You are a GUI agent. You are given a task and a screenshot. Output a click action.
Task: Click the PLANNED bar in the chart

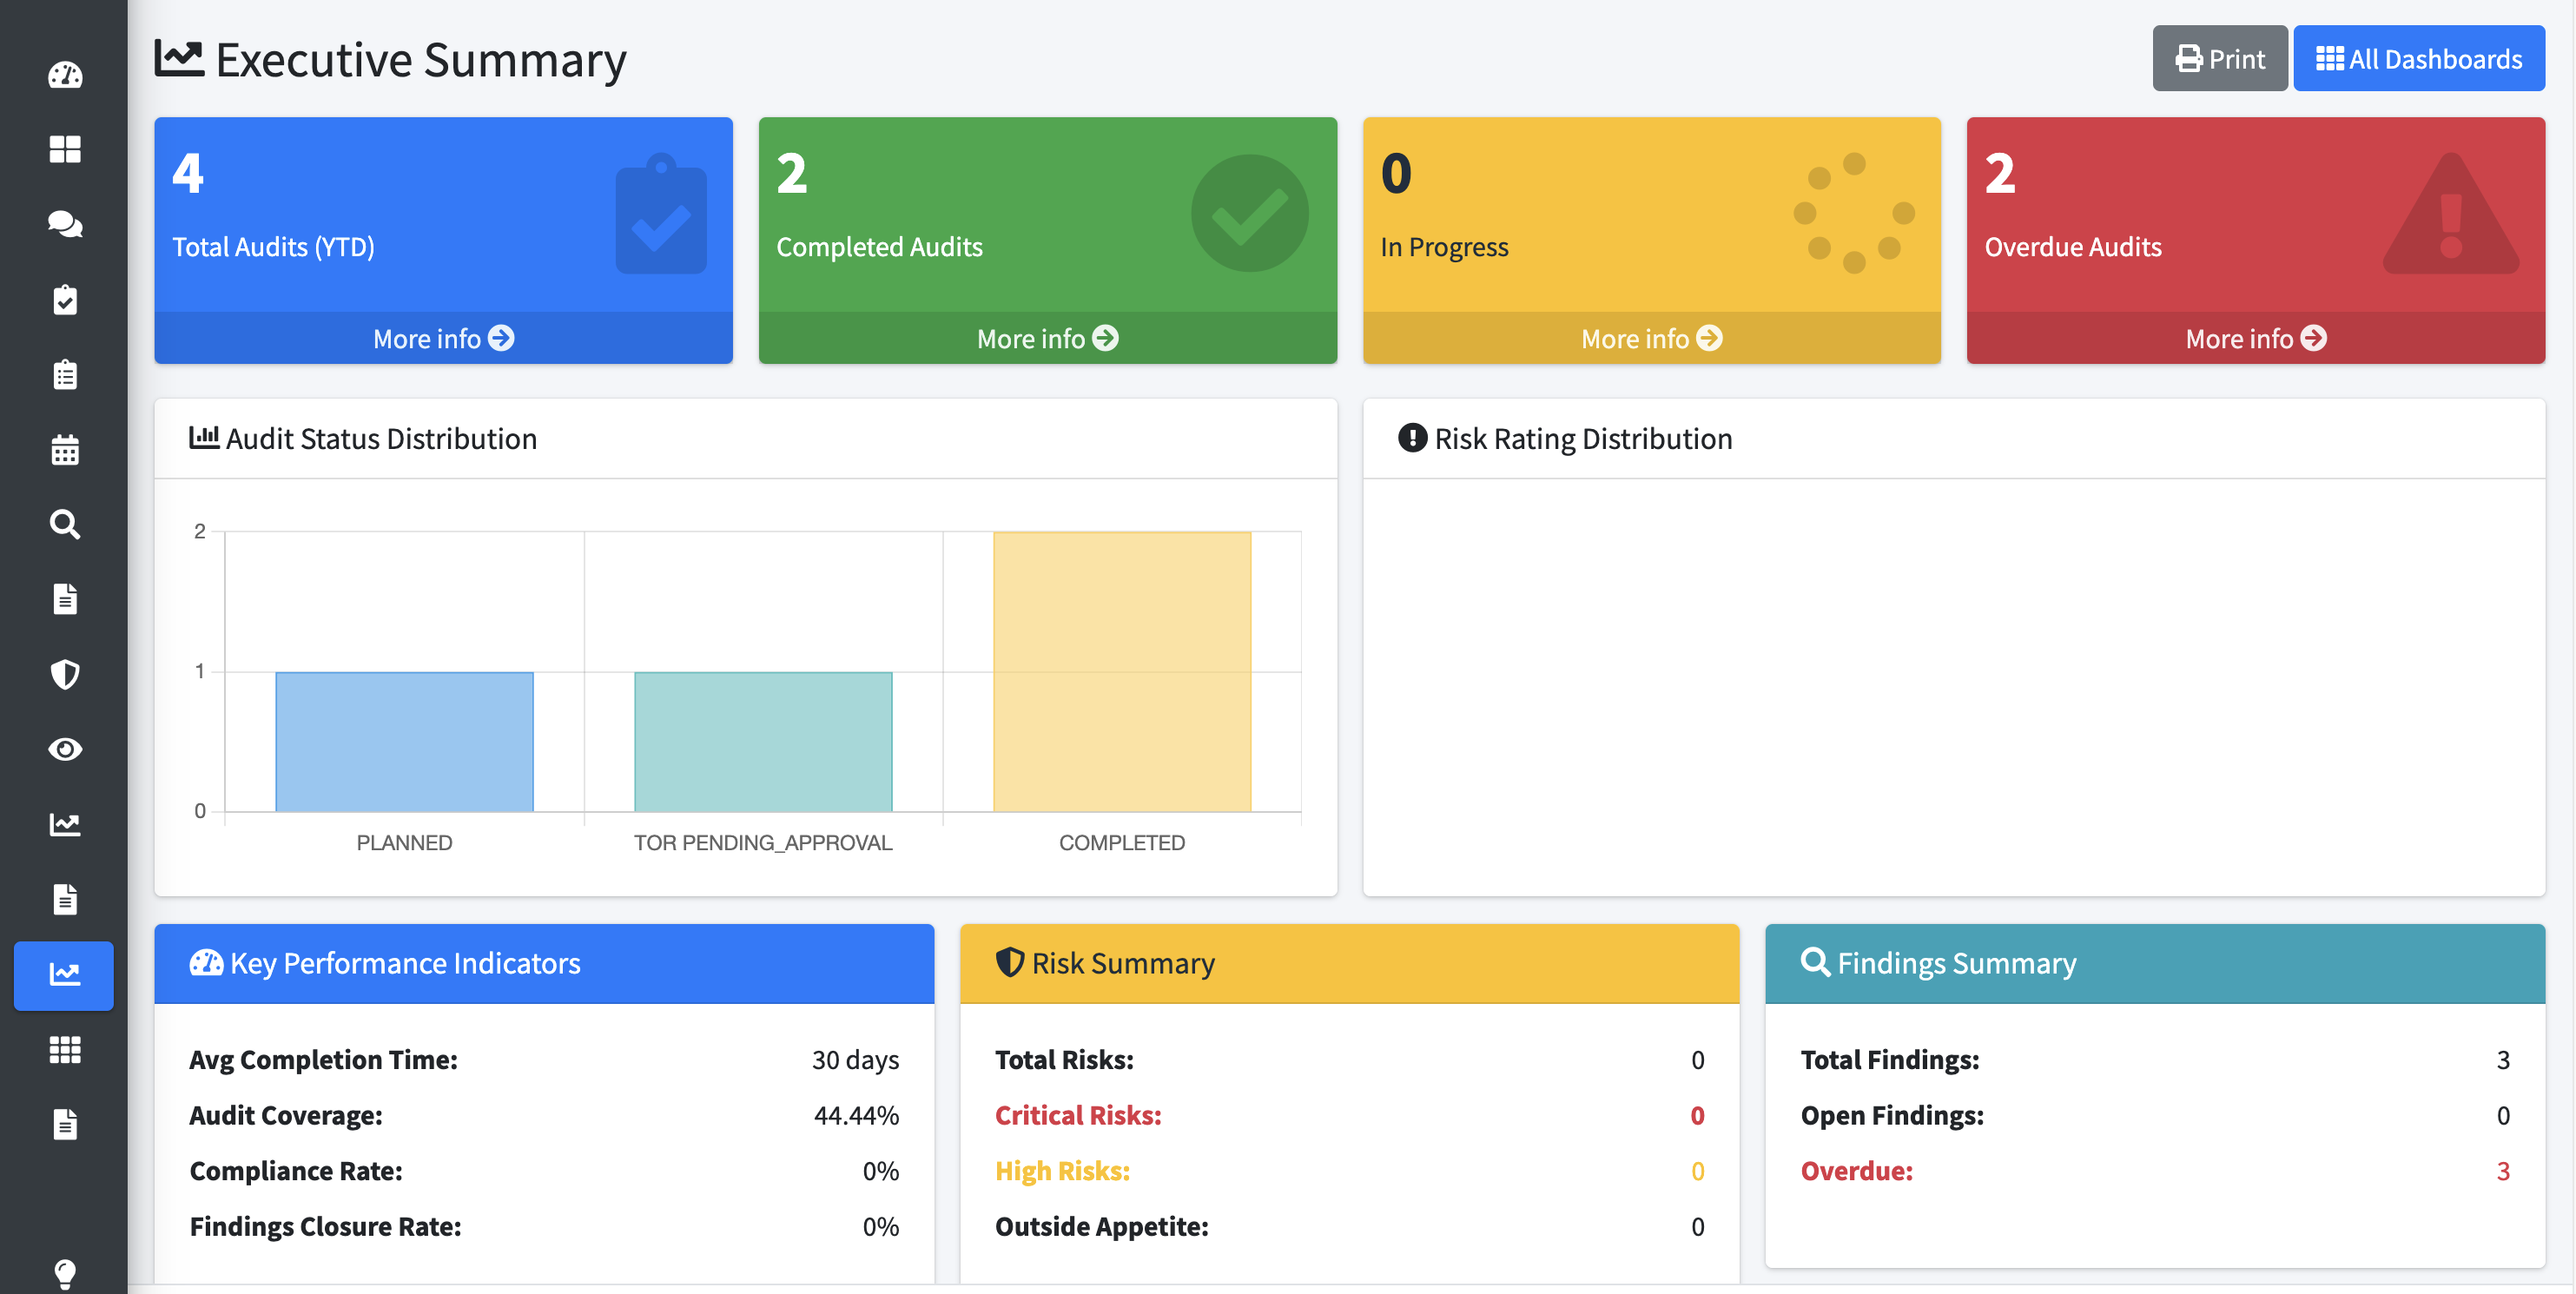(x=403, y=740)
